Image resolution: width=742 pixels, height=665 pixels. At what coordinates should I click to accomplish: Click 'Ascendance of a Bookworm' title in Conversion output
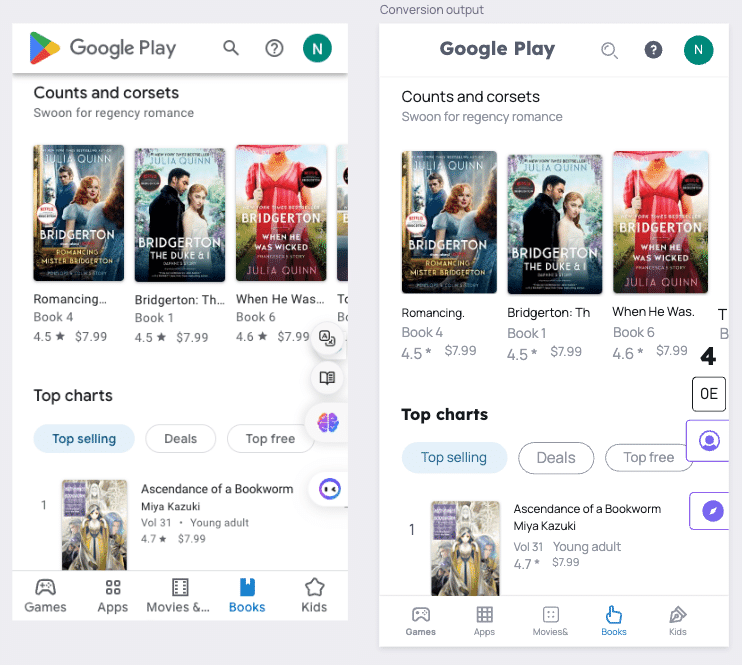pyautogui.click(x=587, y=509)
